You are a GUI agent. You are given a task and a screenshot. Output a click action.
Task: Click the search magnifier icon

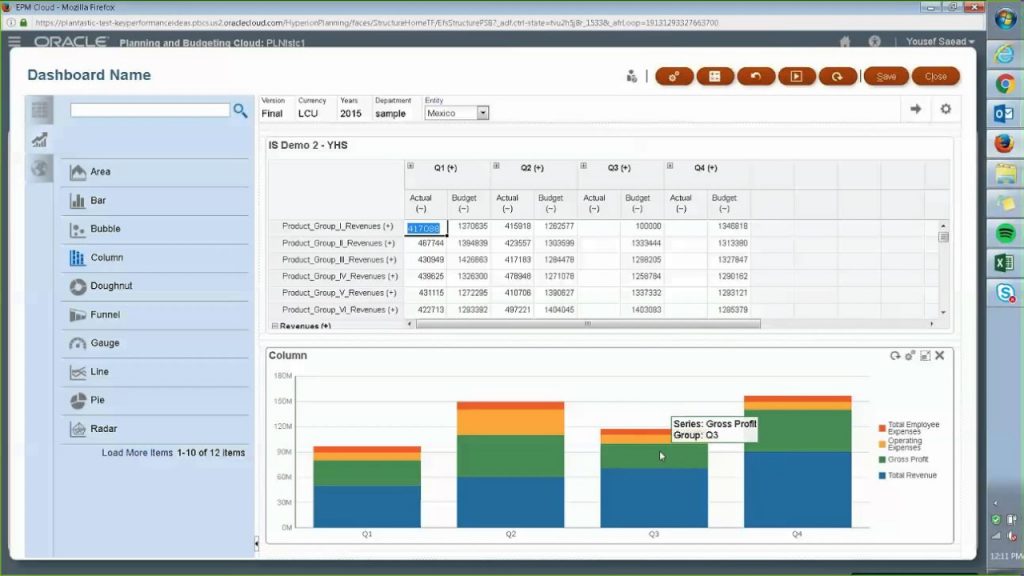tap(240, 110)
